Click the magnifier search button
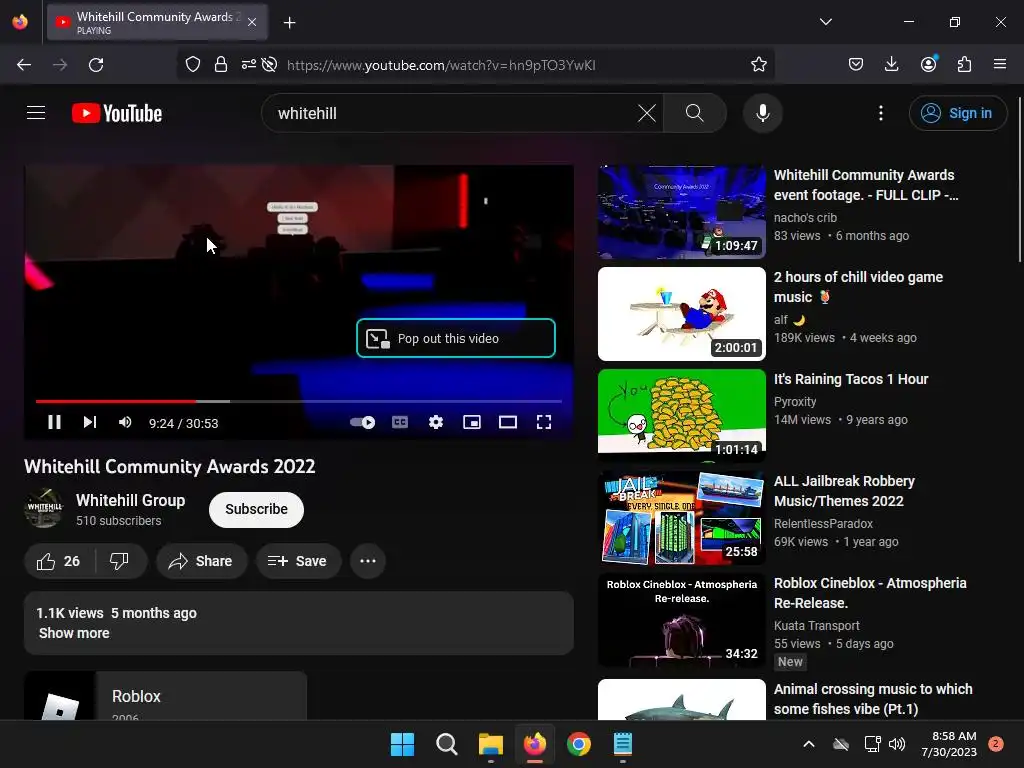The width and height of the screenshot is (1024, 768). [695, 113]
